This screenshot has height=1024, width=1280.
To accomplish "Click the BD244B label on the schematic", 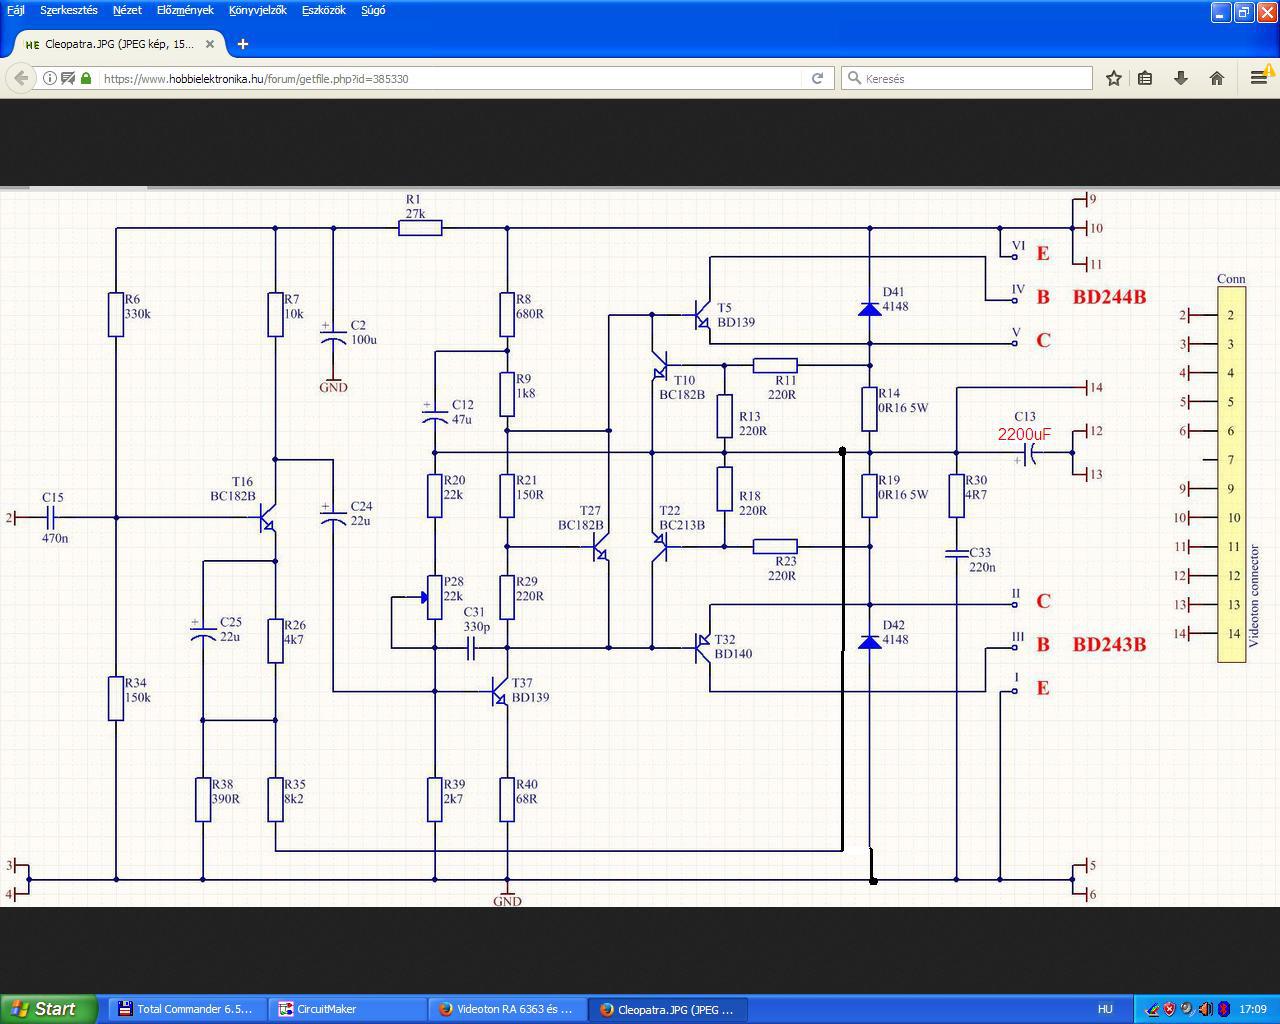I will click(x=1109, y=297).
